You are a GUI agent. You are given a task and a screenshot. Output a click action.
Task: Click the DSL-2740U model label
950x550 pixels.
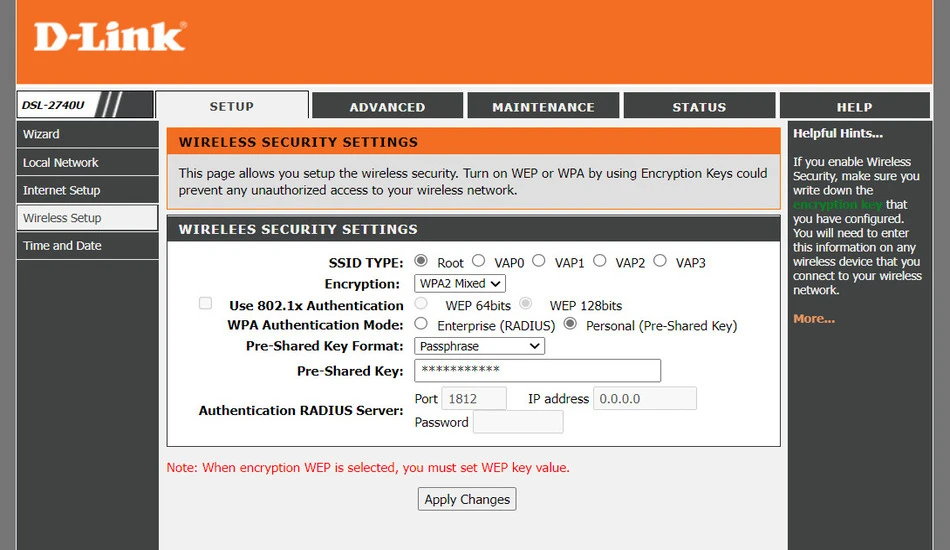click(53, 105)
